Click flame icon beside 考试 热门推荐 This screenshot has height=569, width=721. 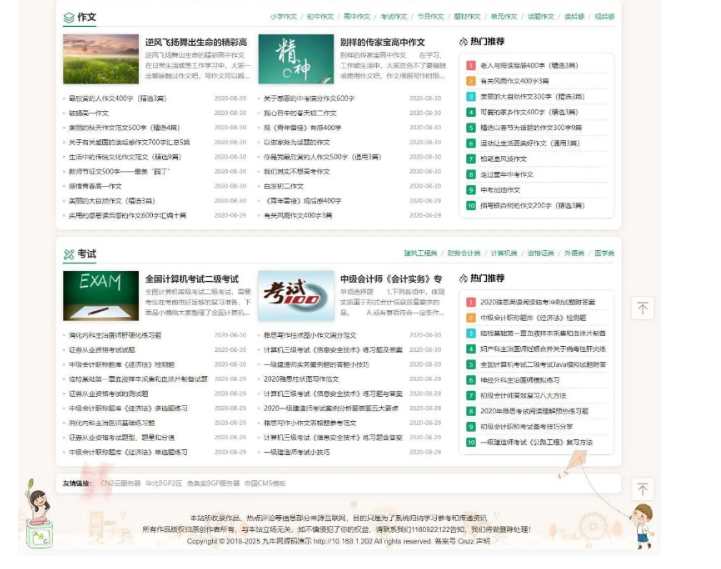[x=463, y=278]
